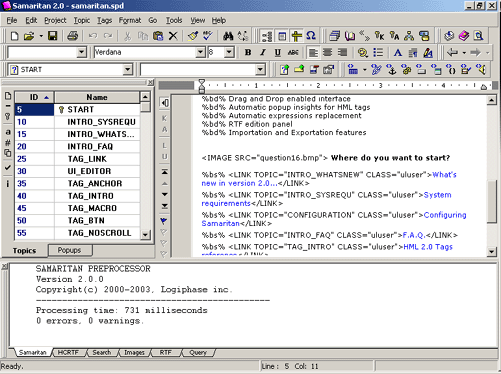
Task: Click the Find binoculars icon
Action: tap(228, 36)
